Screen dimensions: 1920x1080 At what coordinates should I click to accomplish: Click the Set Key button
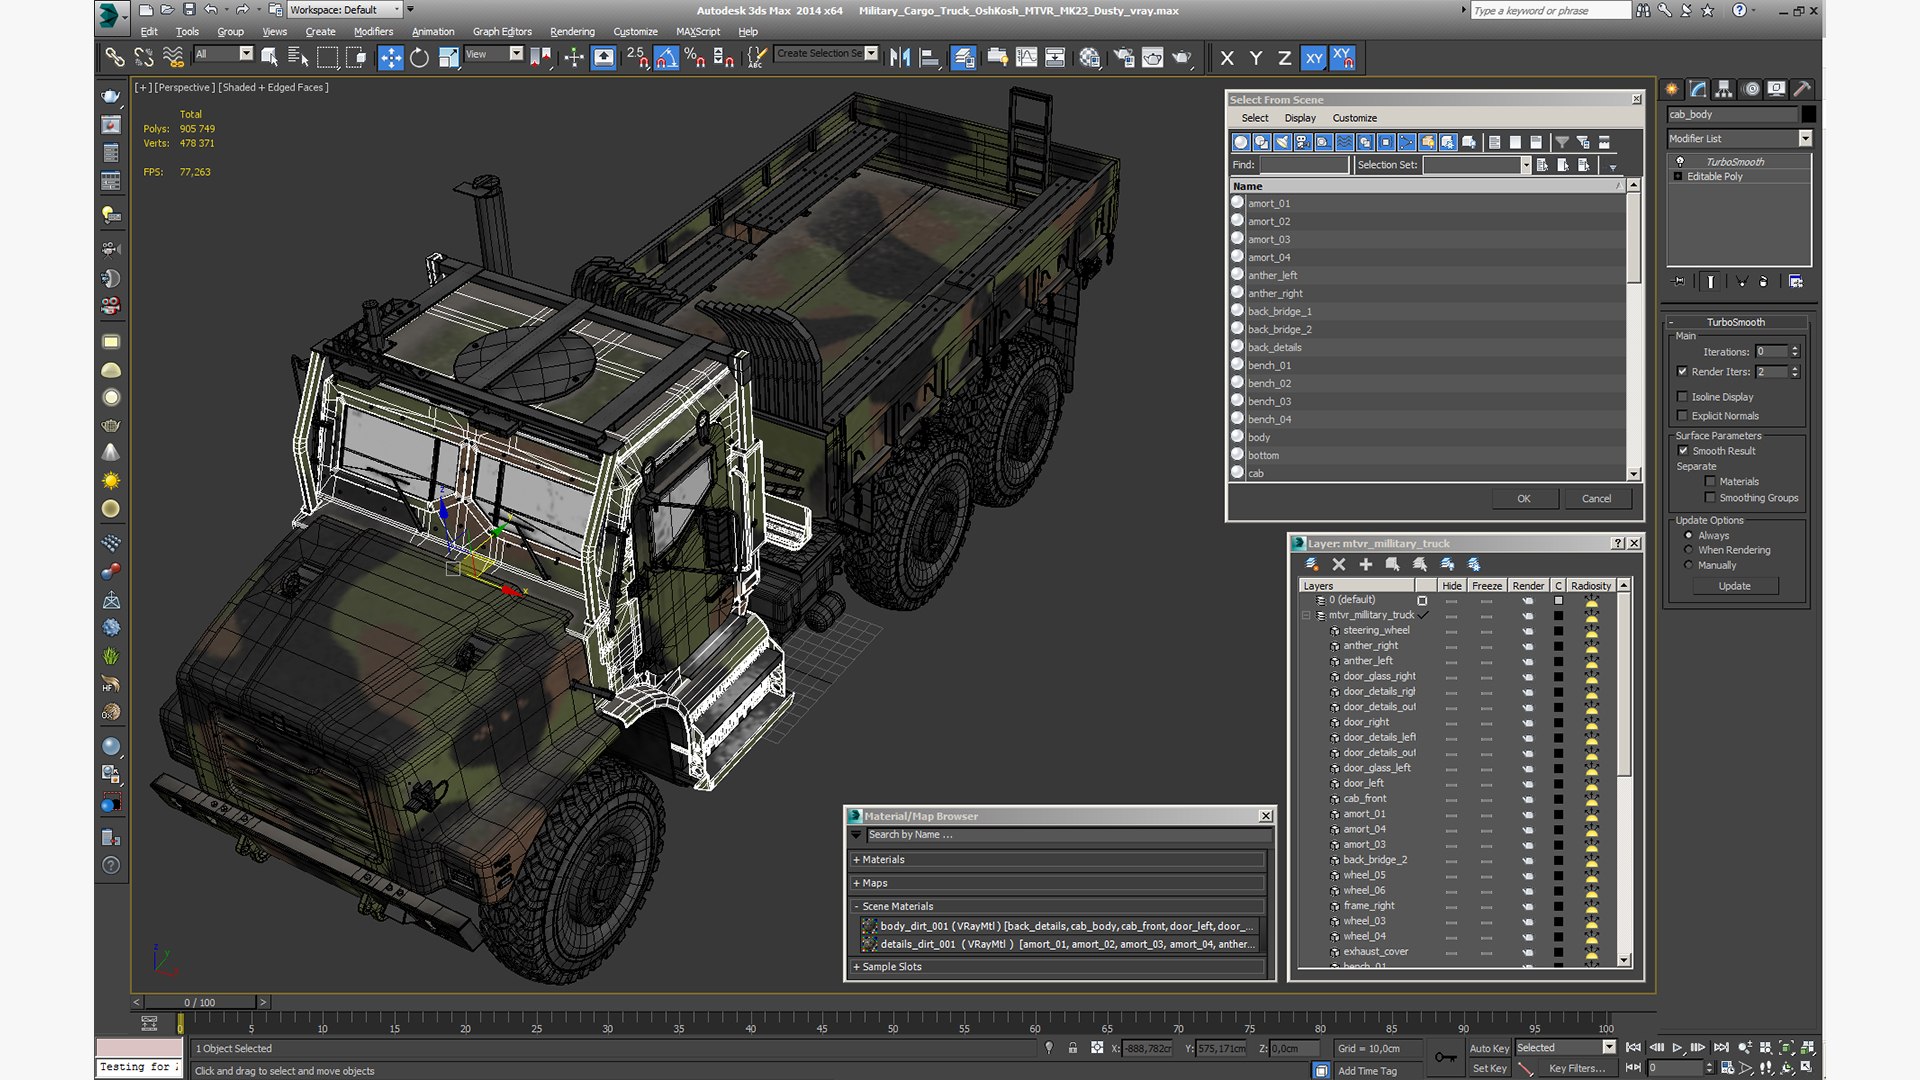point(1489,1068)
